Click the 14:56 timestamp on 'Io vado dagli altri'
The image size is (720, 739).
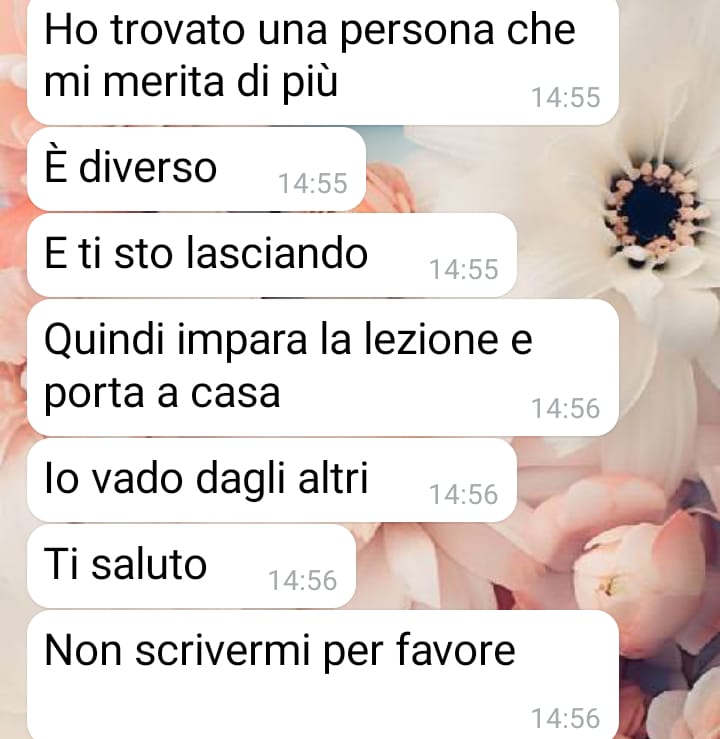point(464,494)
